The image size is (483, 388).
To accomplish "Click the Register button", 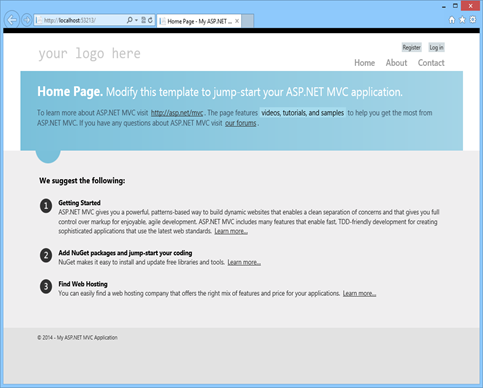I will 411,47.
